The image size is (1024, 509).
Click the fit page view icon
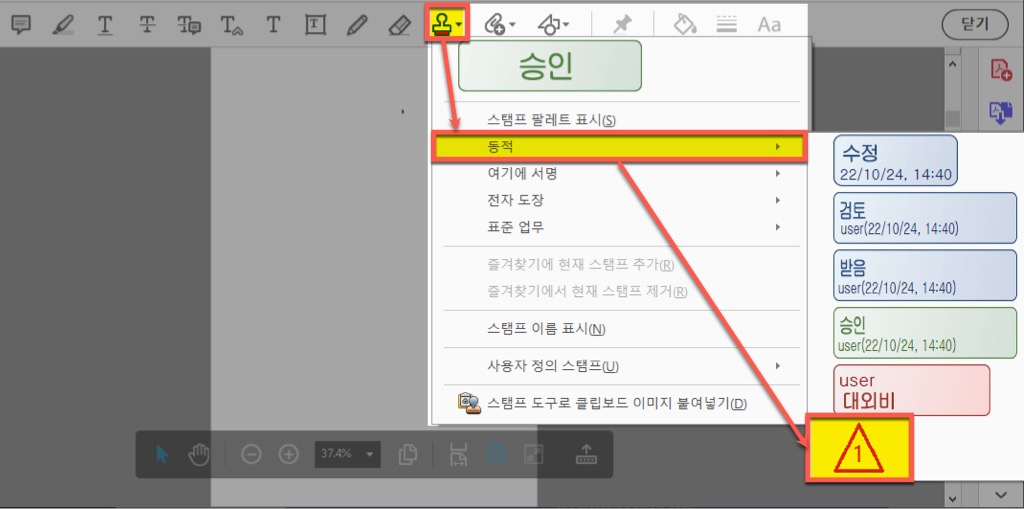[x=497, y=454]
